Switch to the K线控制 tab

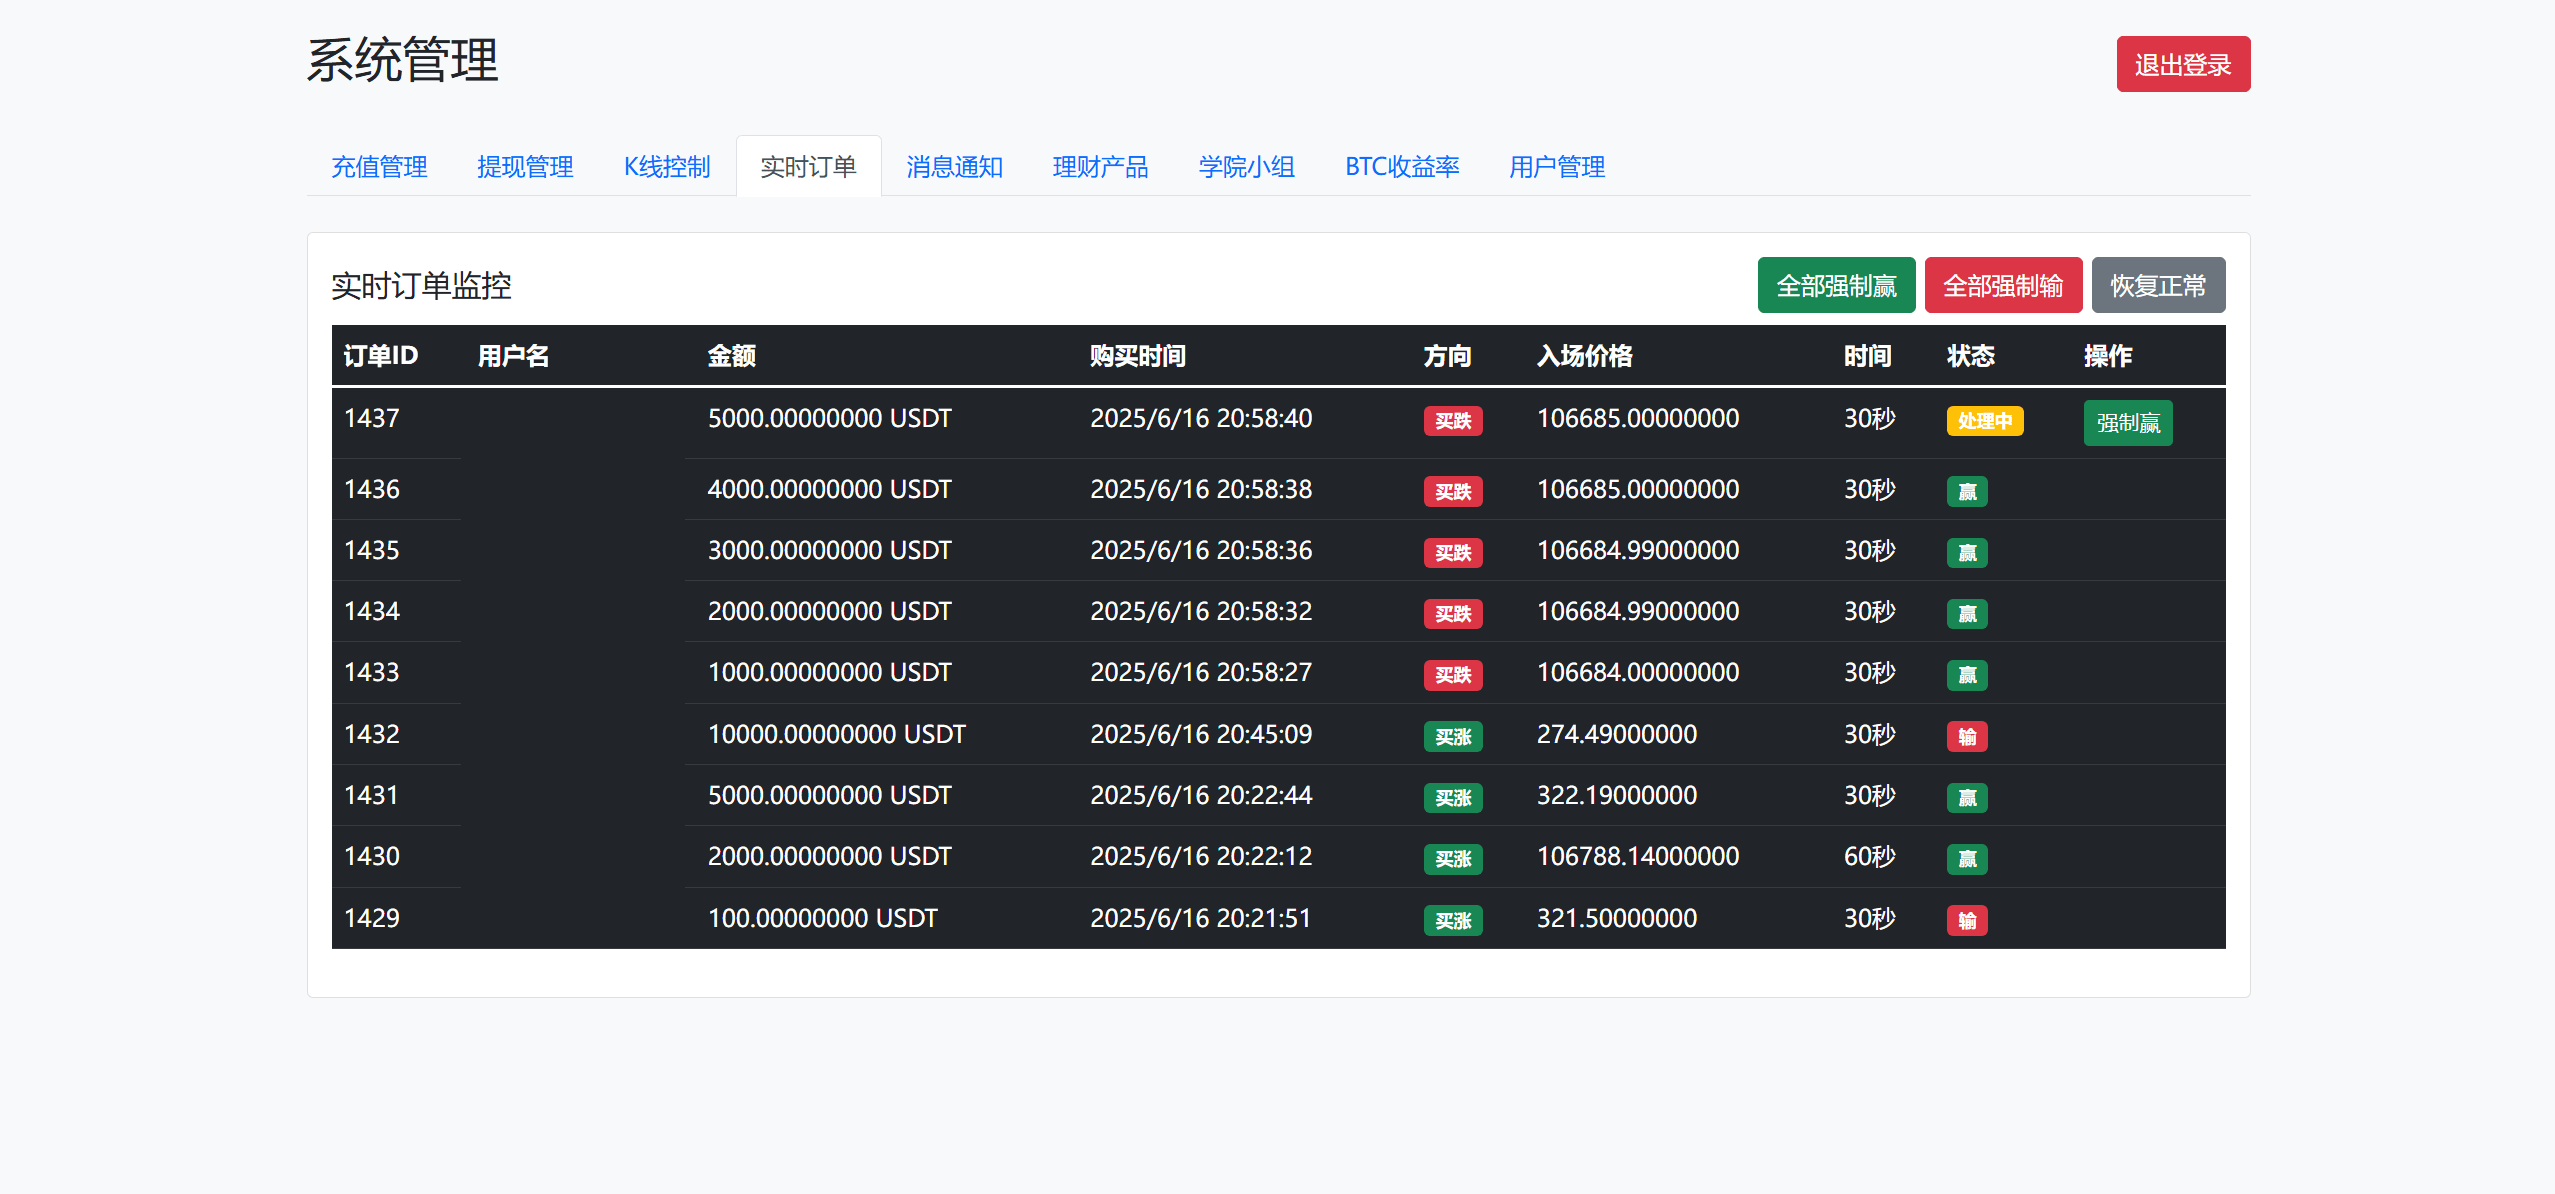[x=666, y=167]
